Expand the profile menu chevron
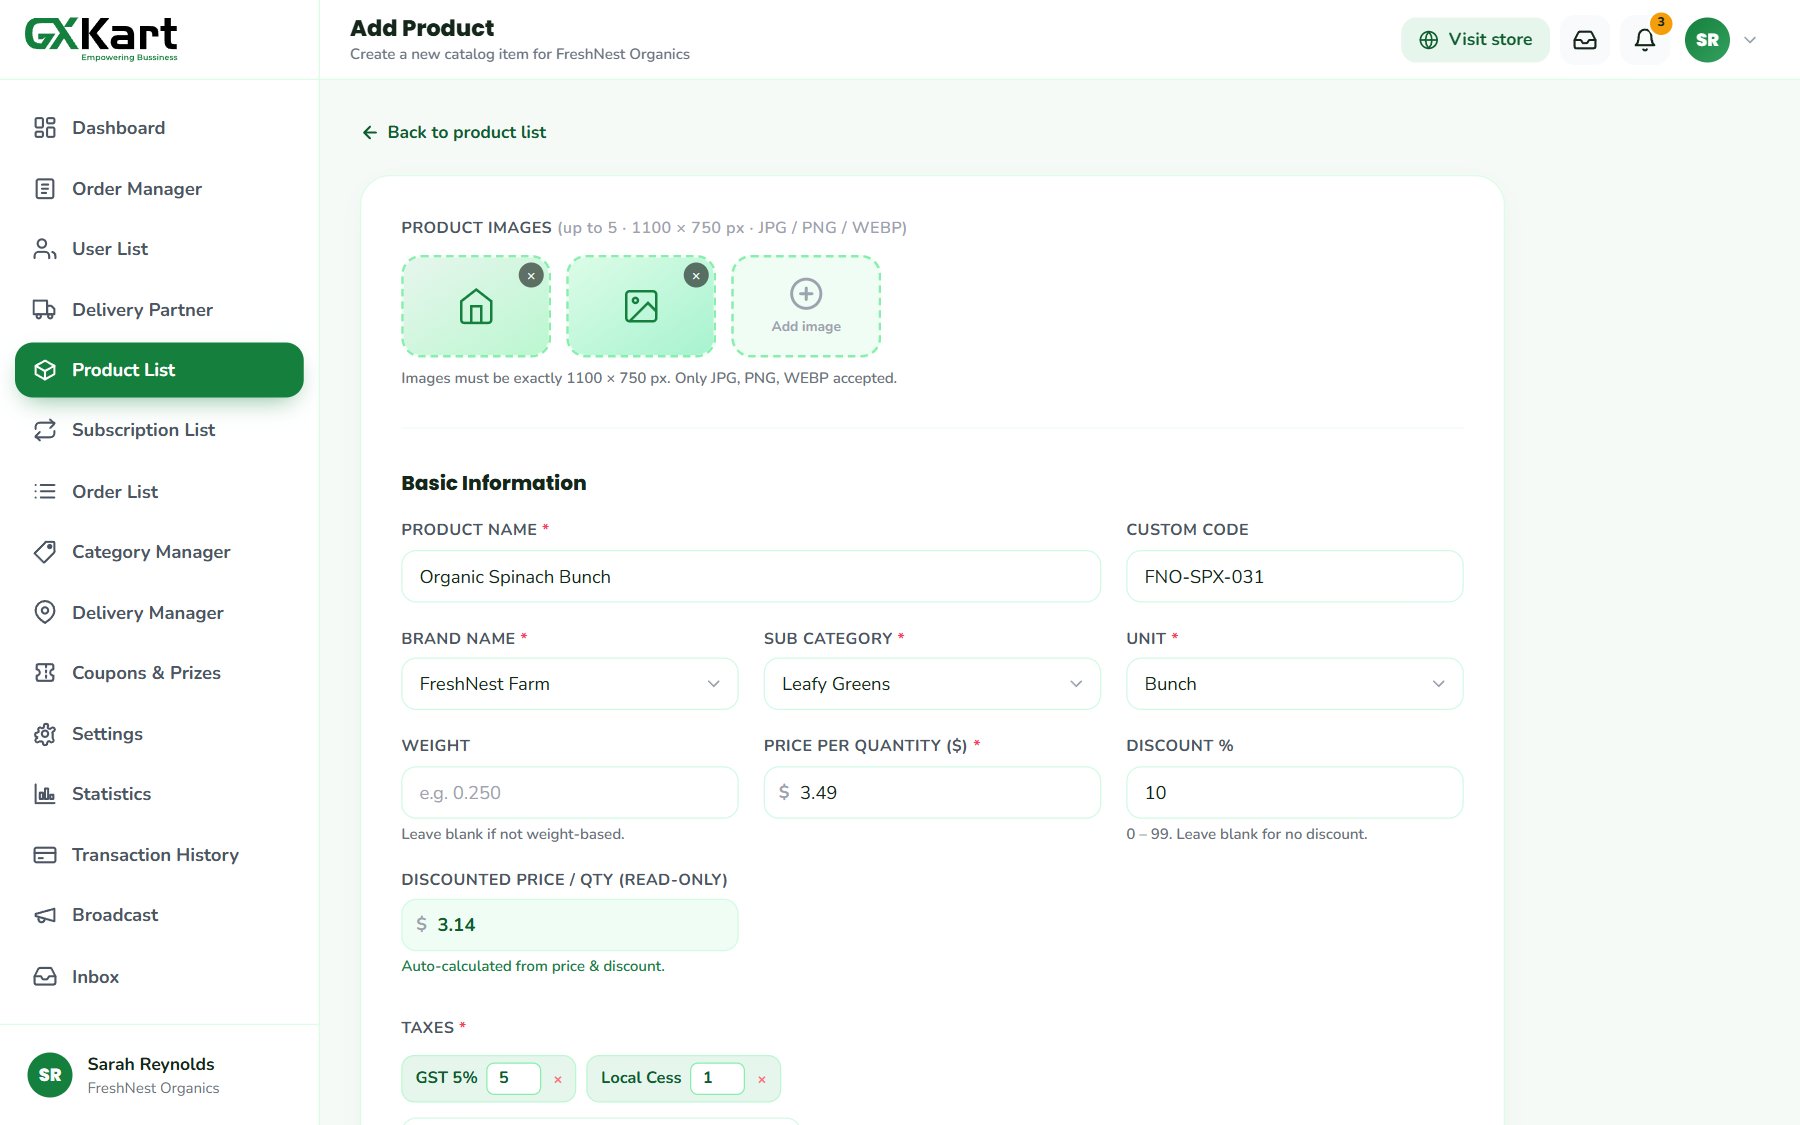The height and width of the screenshot is (1125, 1800). [x=1750, y=40]
